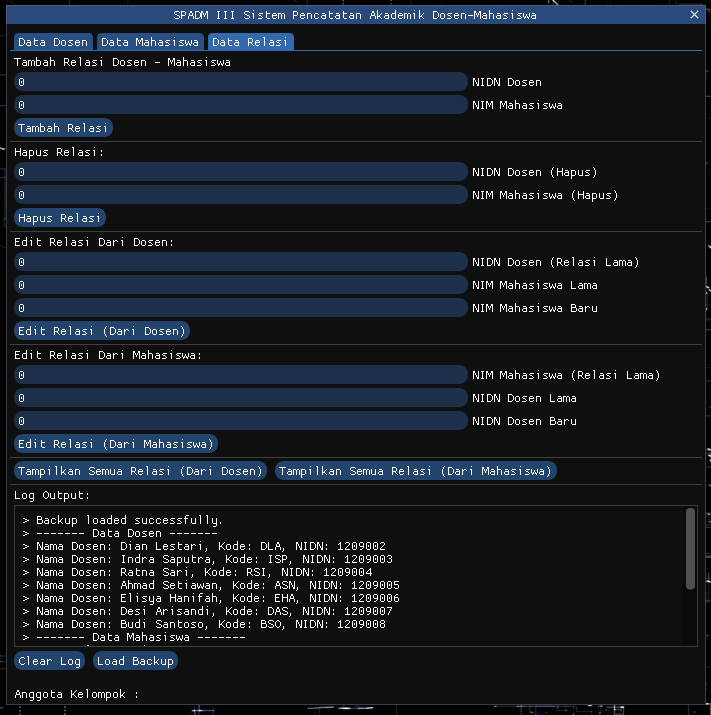Click the Hapus Relasi button

[60, 218]
